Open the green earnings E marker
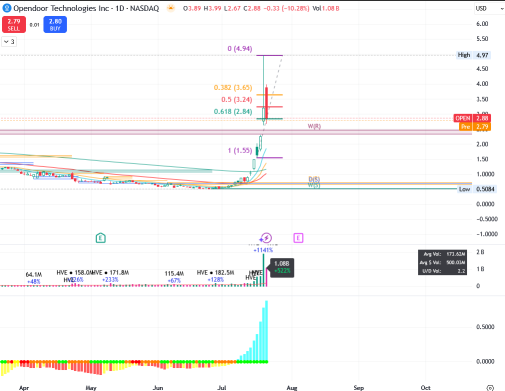This screenshot has height=391, width=505. point(101,238)
